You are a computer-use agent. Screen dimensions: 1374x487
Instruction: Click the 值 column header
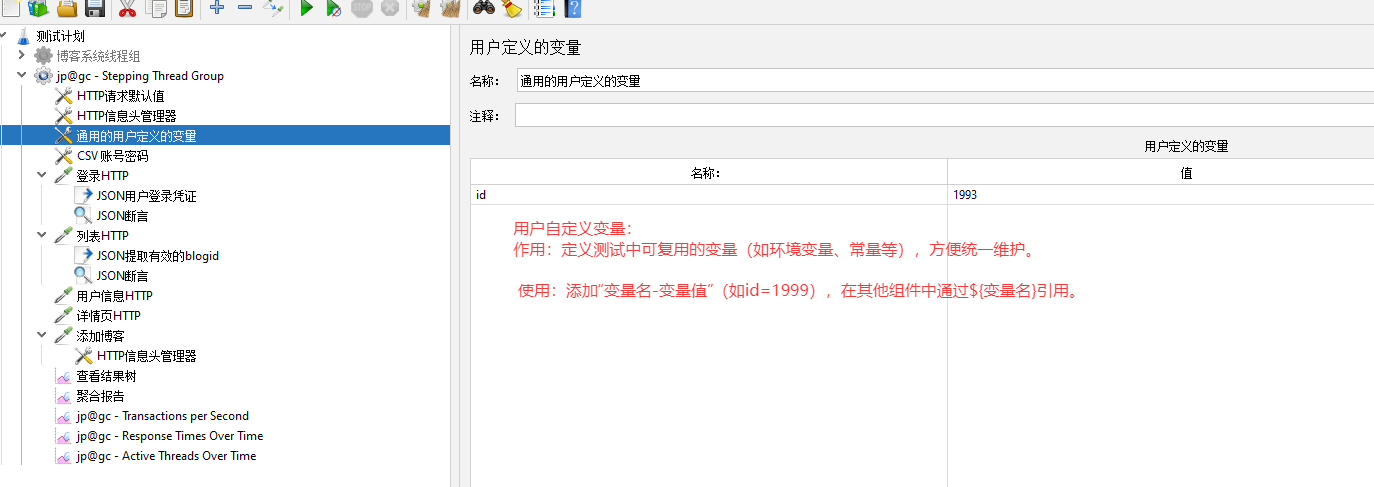(1161, 173)
